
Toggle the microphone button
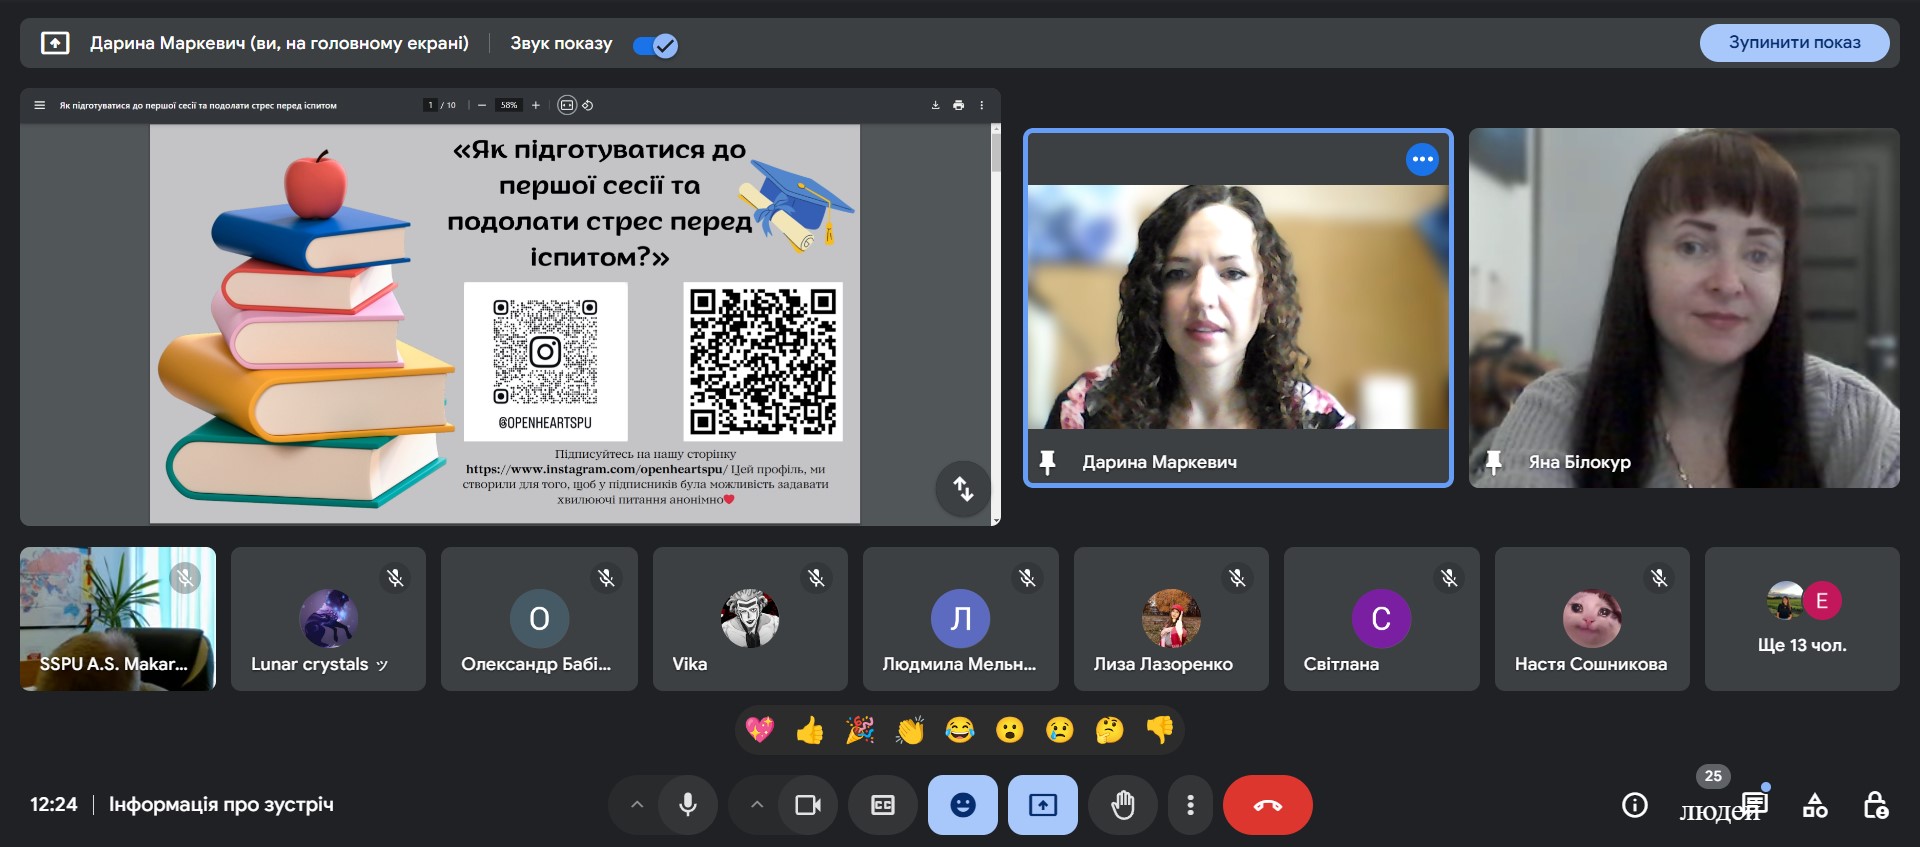[x=688, y=805]
